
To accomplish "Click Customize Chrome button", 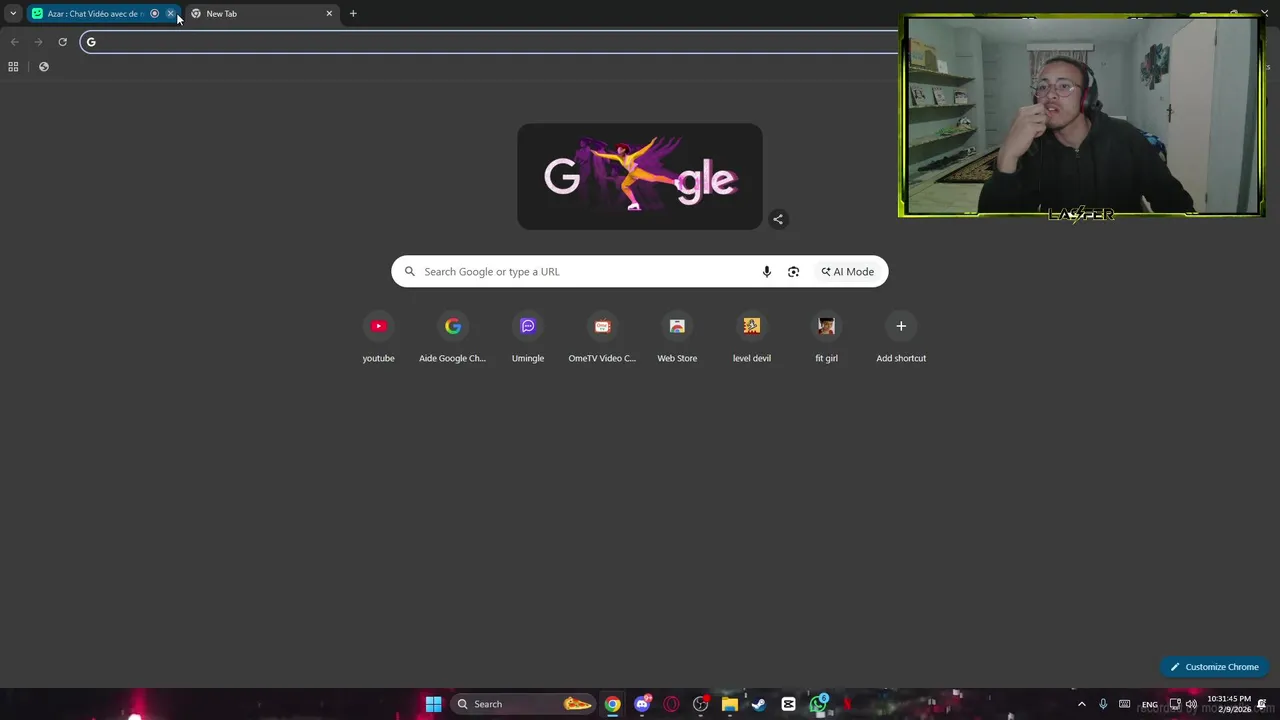I will pos(1214,667).
